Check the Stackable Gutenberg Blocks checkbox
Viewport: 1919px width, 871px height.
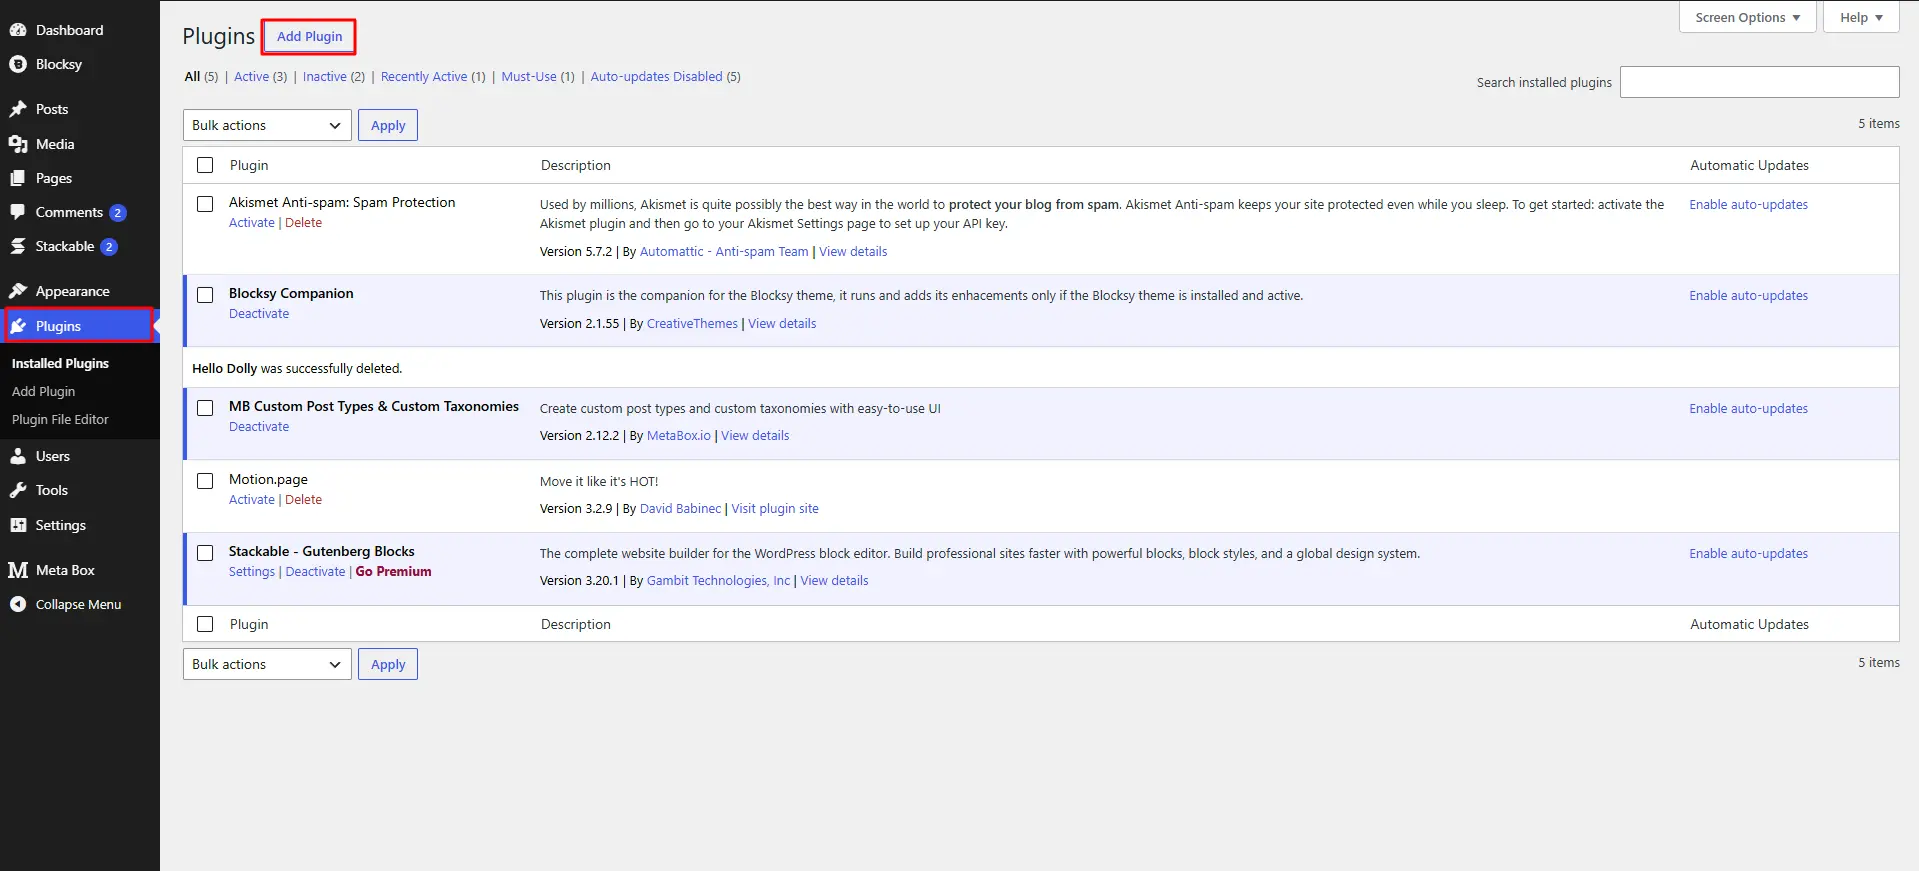coord(205,553)
